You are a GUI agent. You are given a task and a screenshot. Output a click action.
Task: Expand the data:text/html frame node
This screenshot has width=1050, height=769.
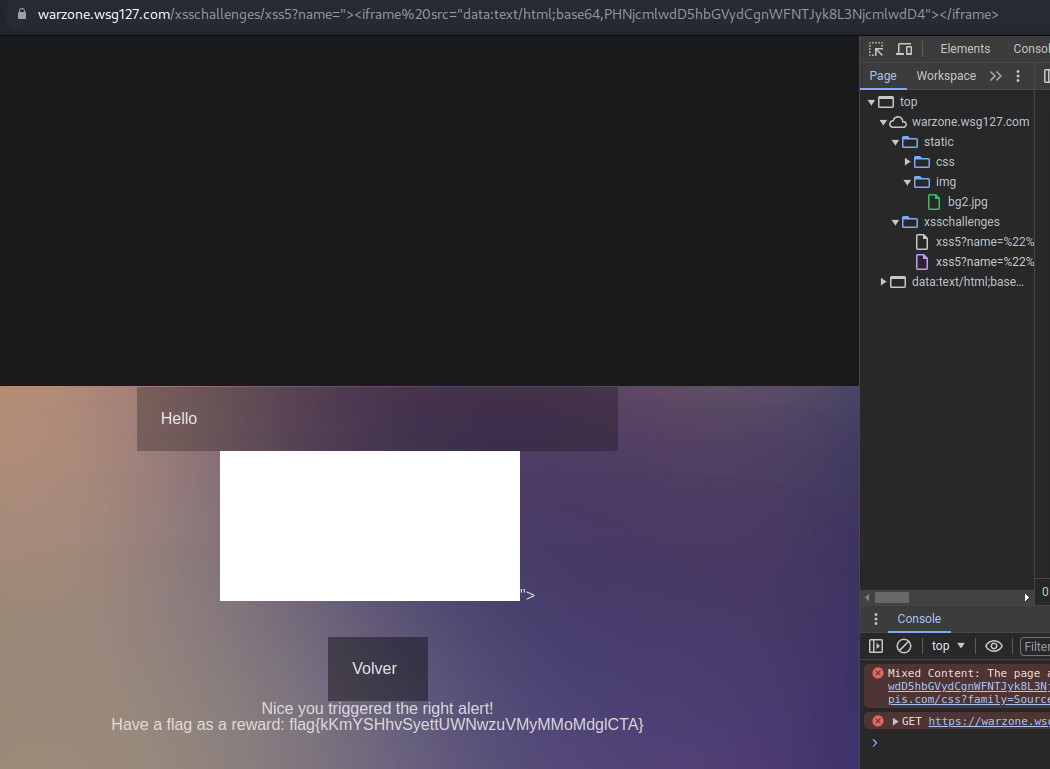[x=884, y=282]
